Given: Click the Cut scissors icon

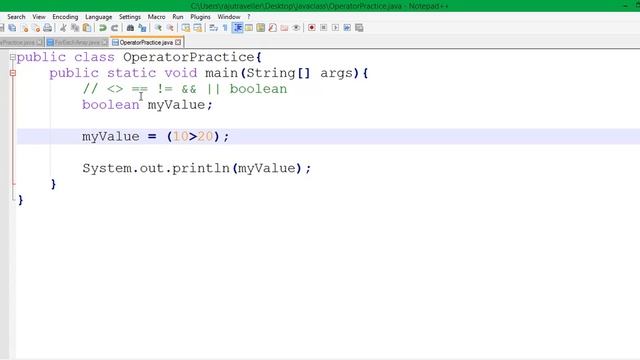Looking at the screenshot, I should (x=63, y=28).
